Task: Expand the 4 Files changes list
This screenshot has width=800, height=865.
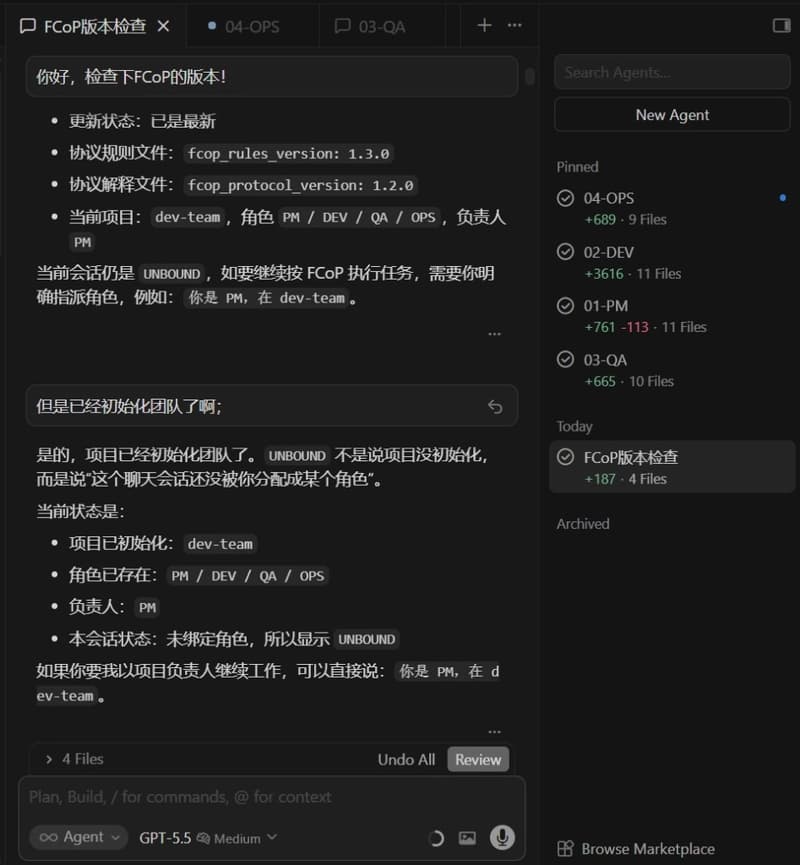Action: tap(49, 759)
